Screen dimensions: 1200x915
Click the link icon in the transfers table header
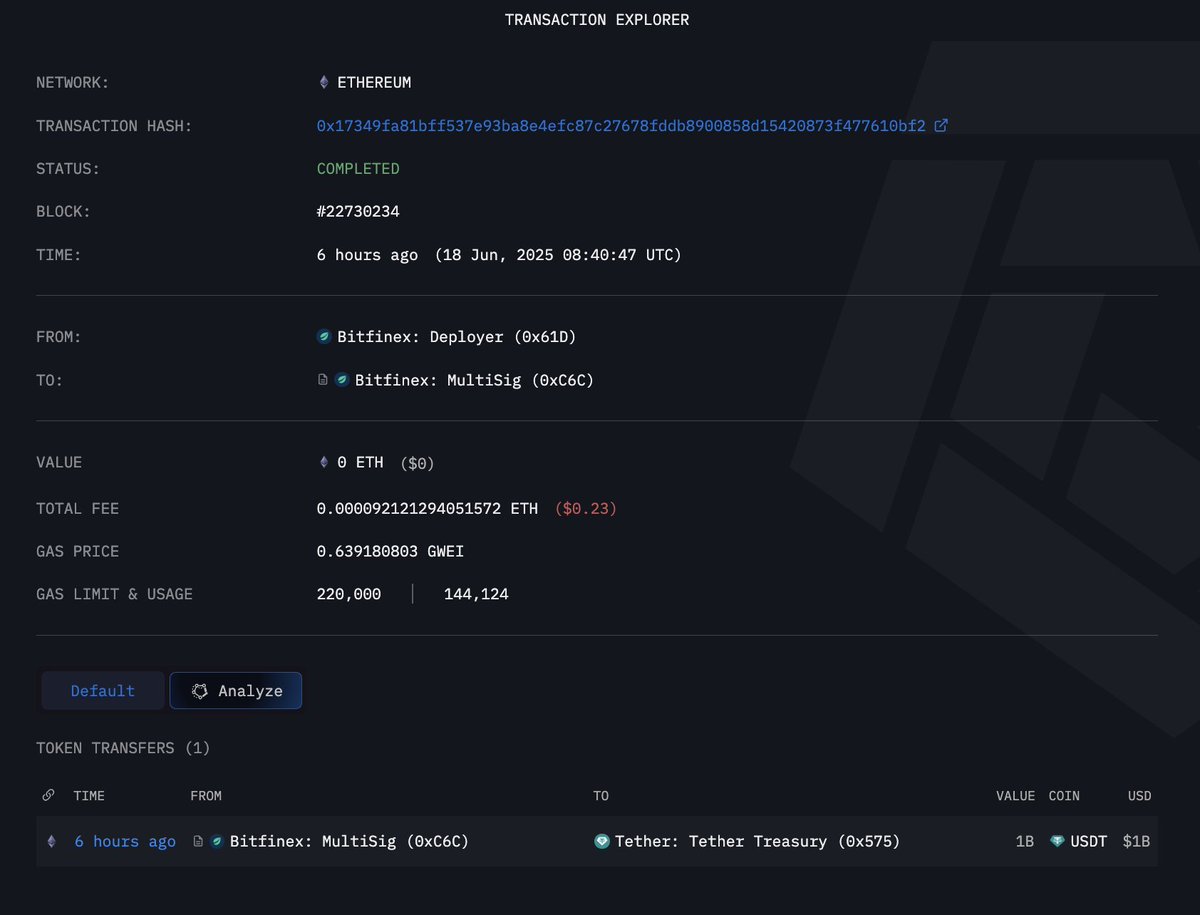[49, 796]
